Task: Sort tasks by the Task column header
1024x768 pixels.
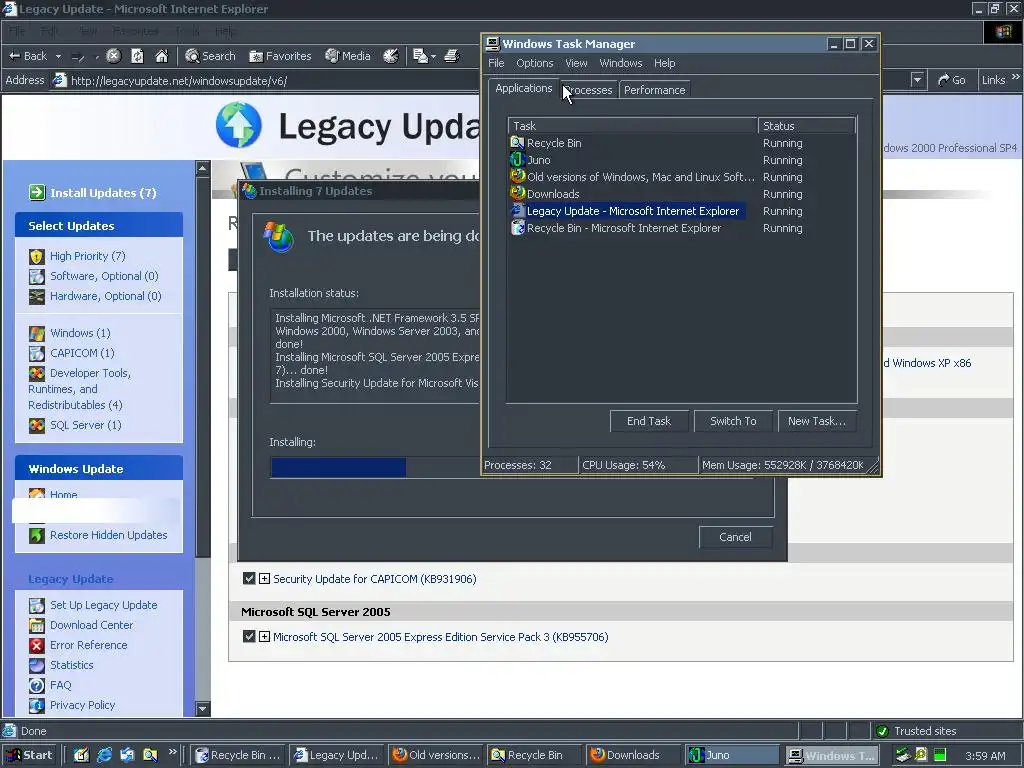Action: [x=632, y=126]
